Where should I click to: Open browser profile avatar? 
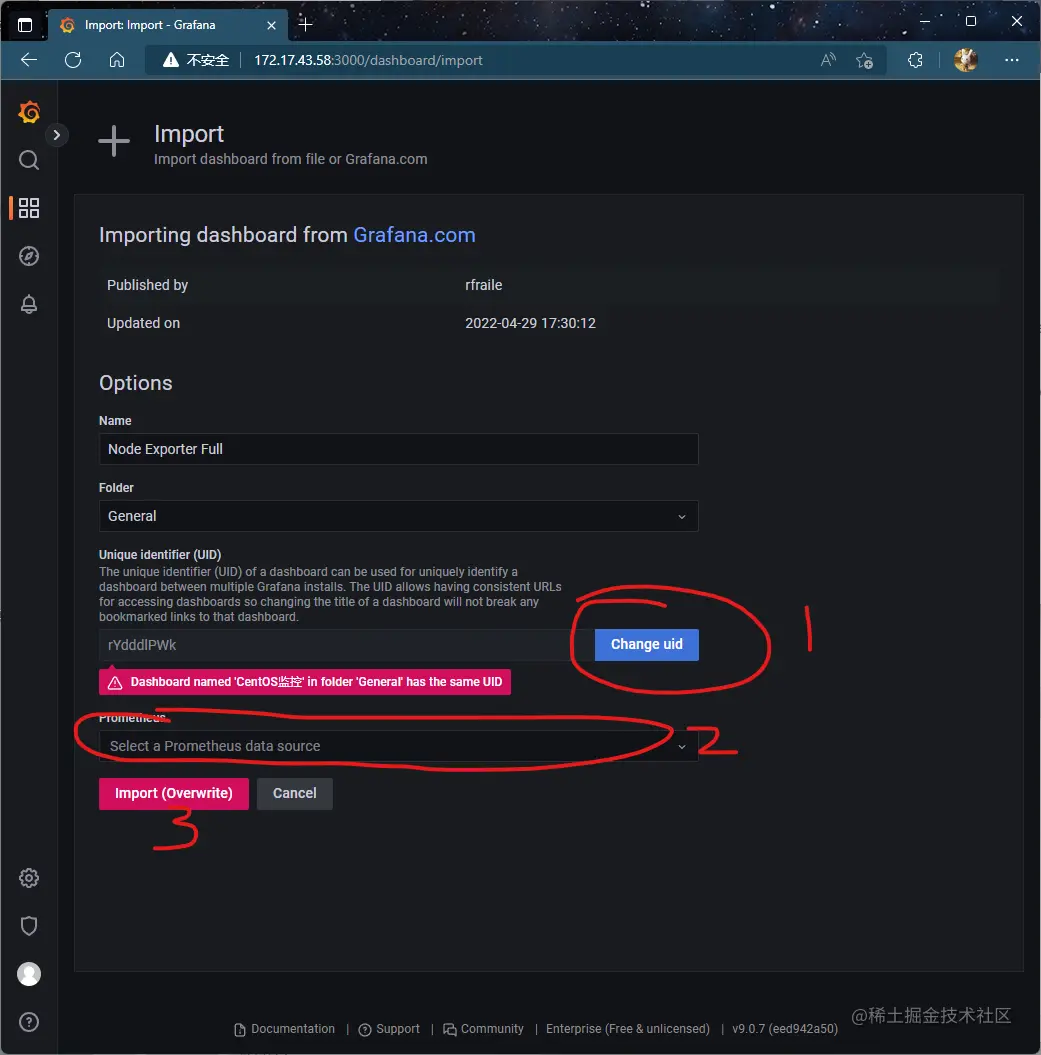[x=966, y=60]
